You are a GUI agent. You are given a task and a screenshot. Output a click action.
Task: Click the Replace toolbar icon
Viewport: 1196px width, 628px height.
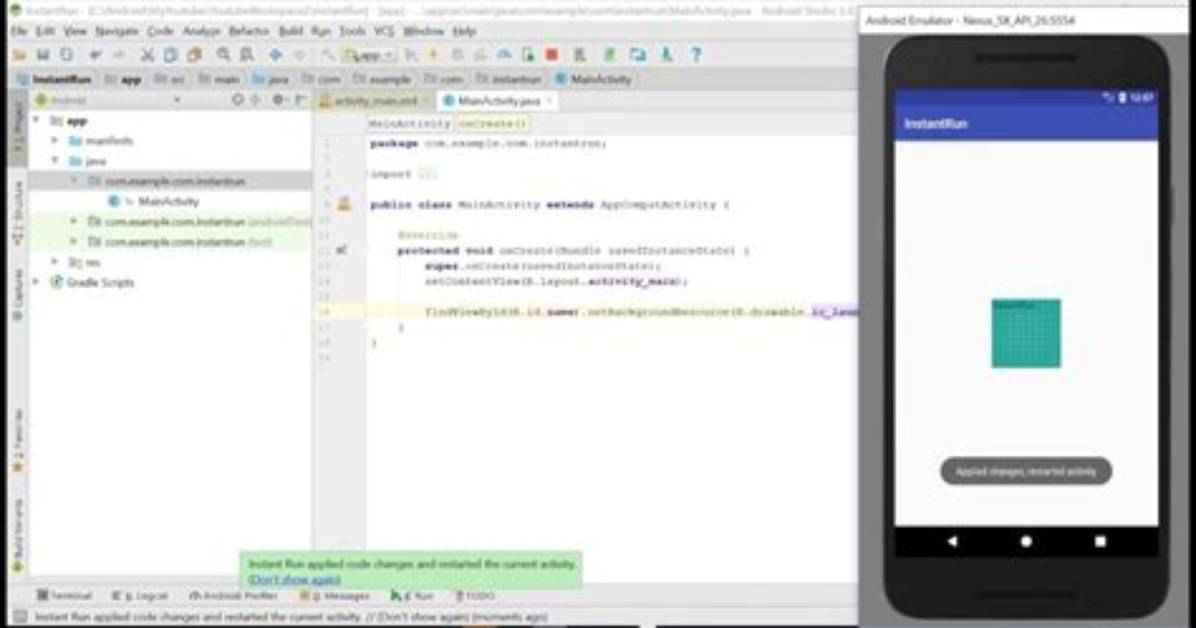point(247,55)
